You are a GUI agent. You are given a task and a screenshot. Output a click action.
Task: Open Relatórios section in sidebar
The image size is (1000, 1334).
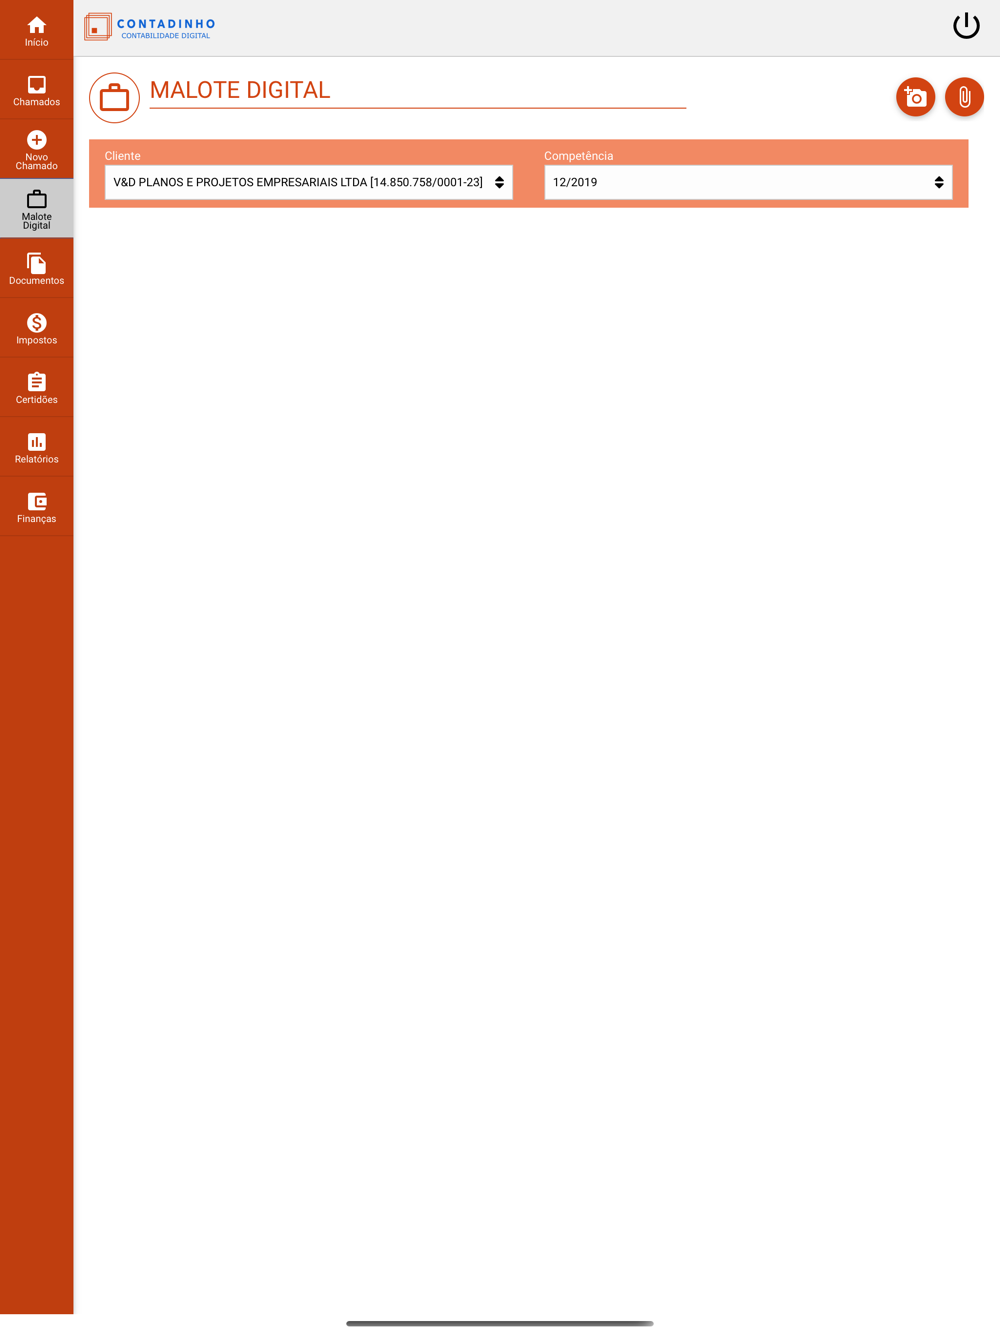click(36, 447)
